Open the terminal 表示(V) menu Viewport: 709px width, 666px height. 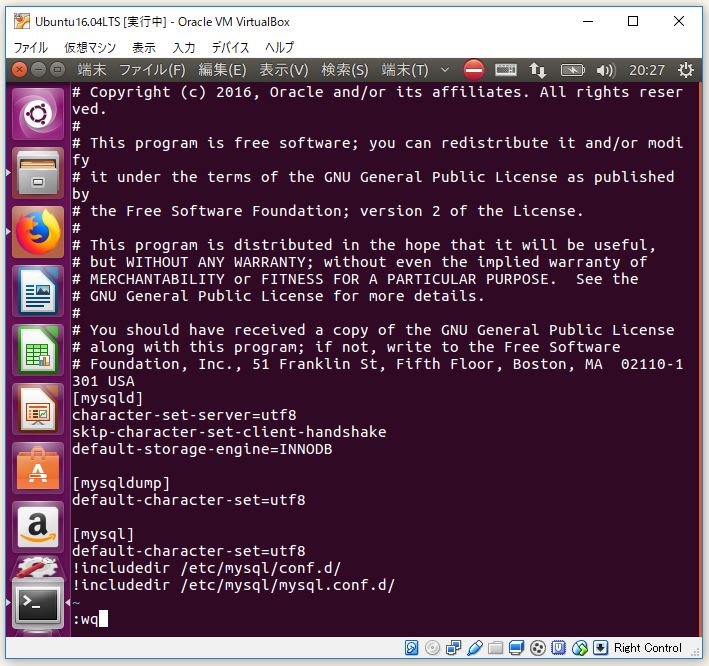284,70
